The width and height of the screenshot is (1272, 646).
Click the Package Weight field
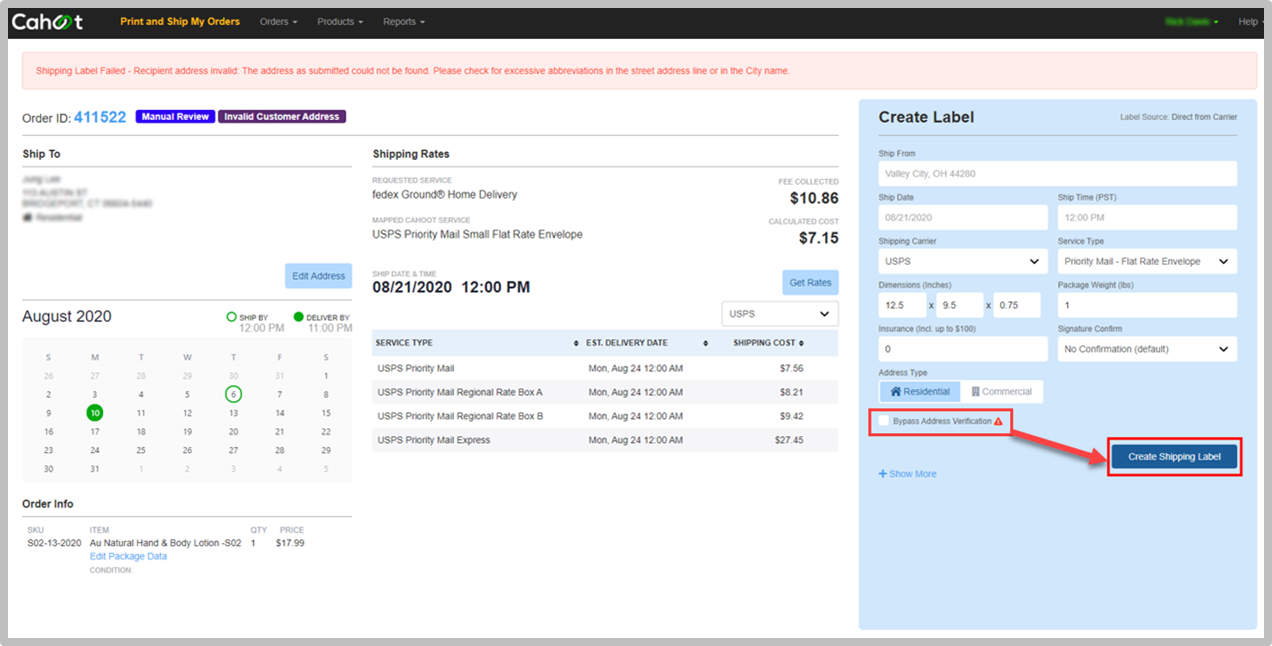(x=1147, y=305)
